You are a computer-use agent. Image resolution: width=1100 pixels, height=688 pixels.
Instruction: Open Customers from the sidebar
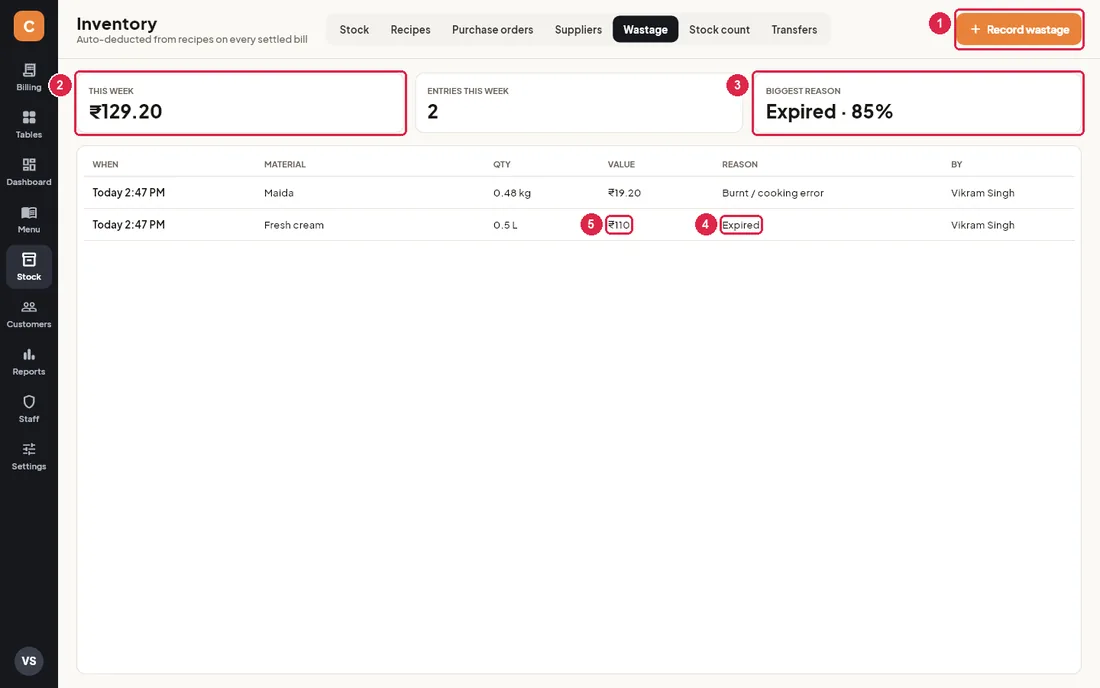(29, 314)
